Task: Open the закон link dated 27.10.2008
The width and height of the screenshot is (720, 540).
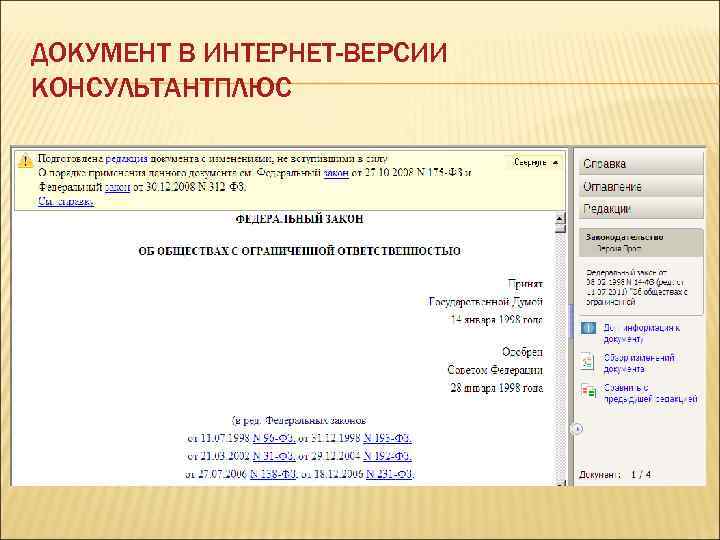Action: (x=336, y=173)
